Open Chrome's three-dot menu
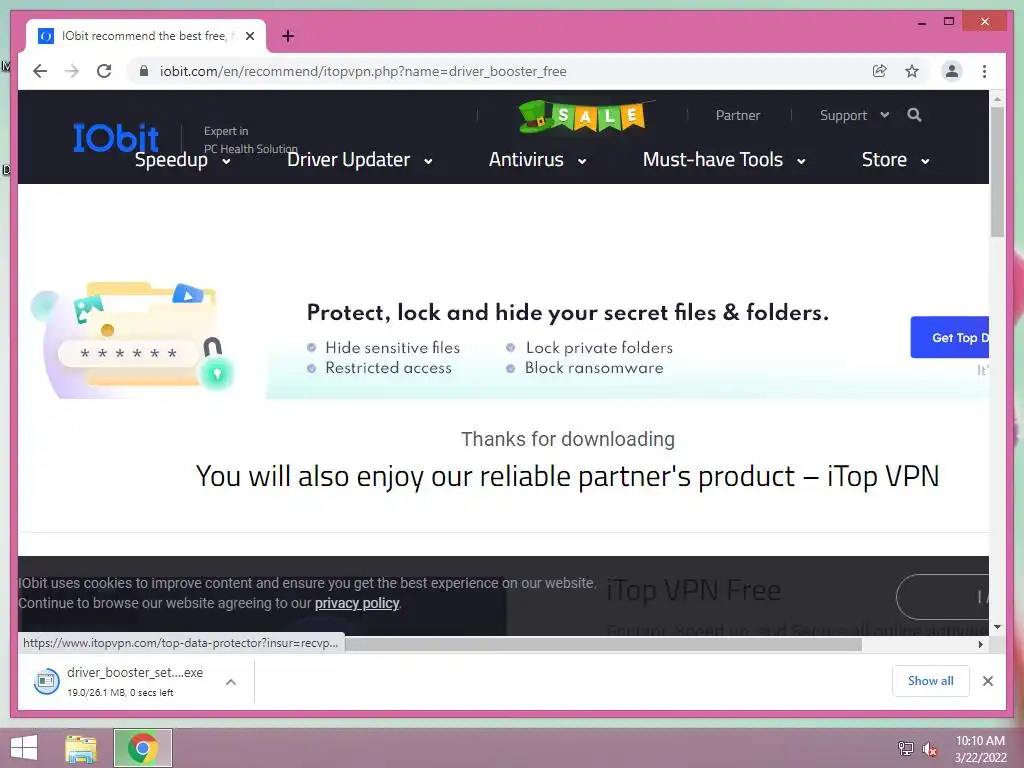The image size is (1024, 768). pyautogui.click(x=984, y=71)
